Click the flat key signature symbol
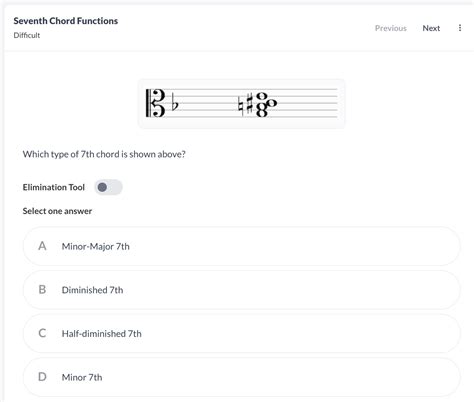This screenshot has height=402, width=474. [175, 102]
